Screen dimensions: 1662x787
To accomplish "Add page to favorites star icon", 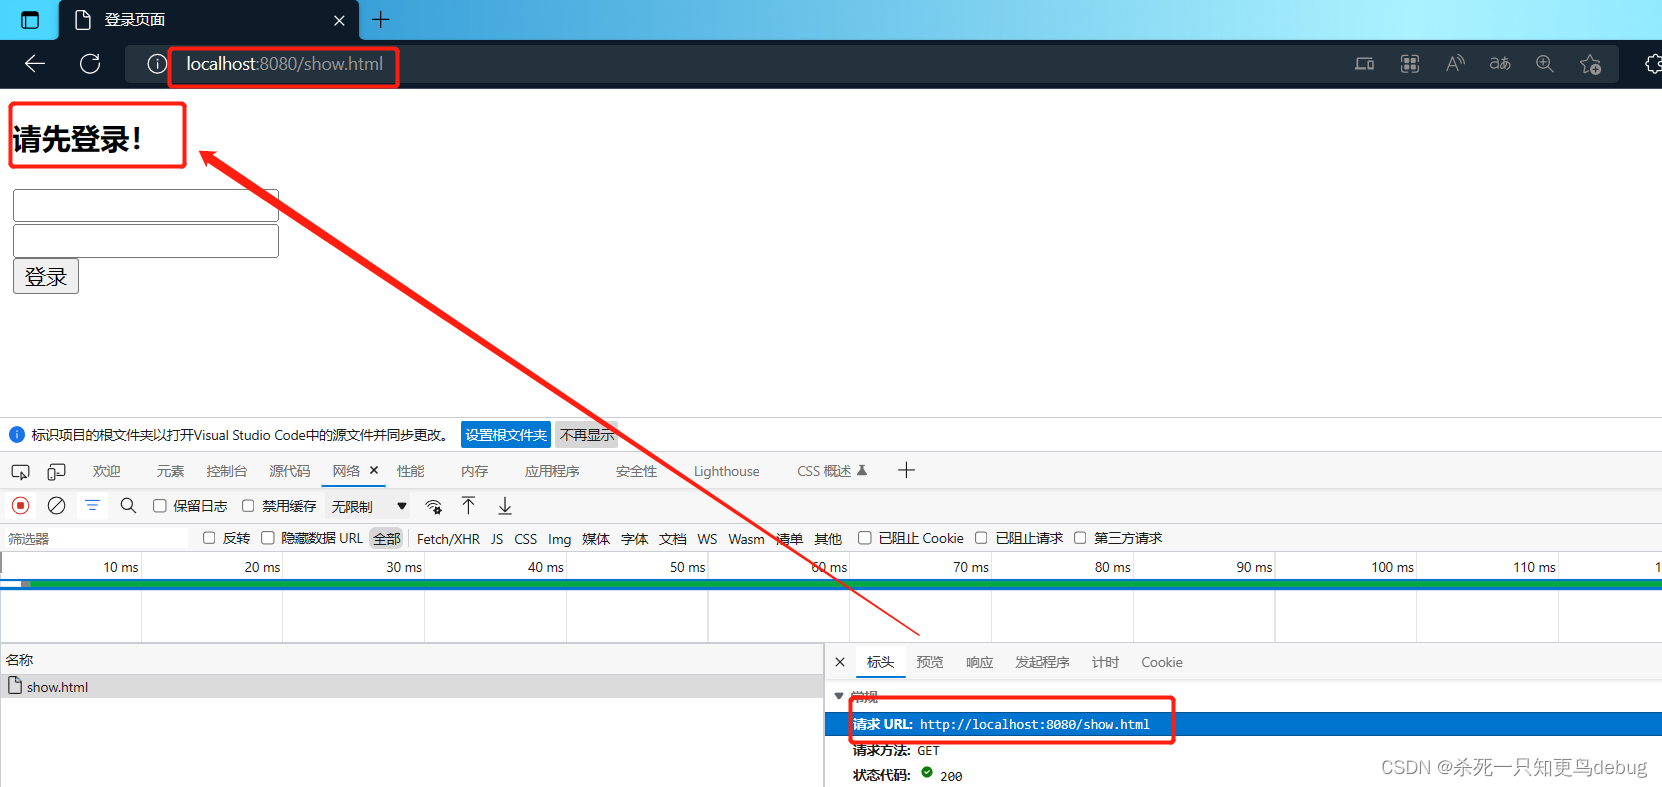I will (1590, 64).
